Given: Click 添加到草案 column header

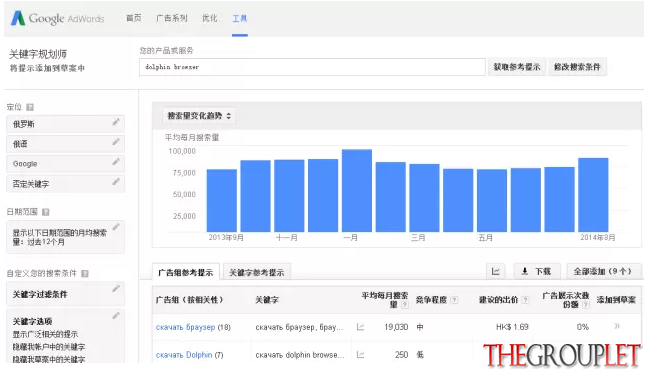Looking at the screenshot, I should click(616, 300).
